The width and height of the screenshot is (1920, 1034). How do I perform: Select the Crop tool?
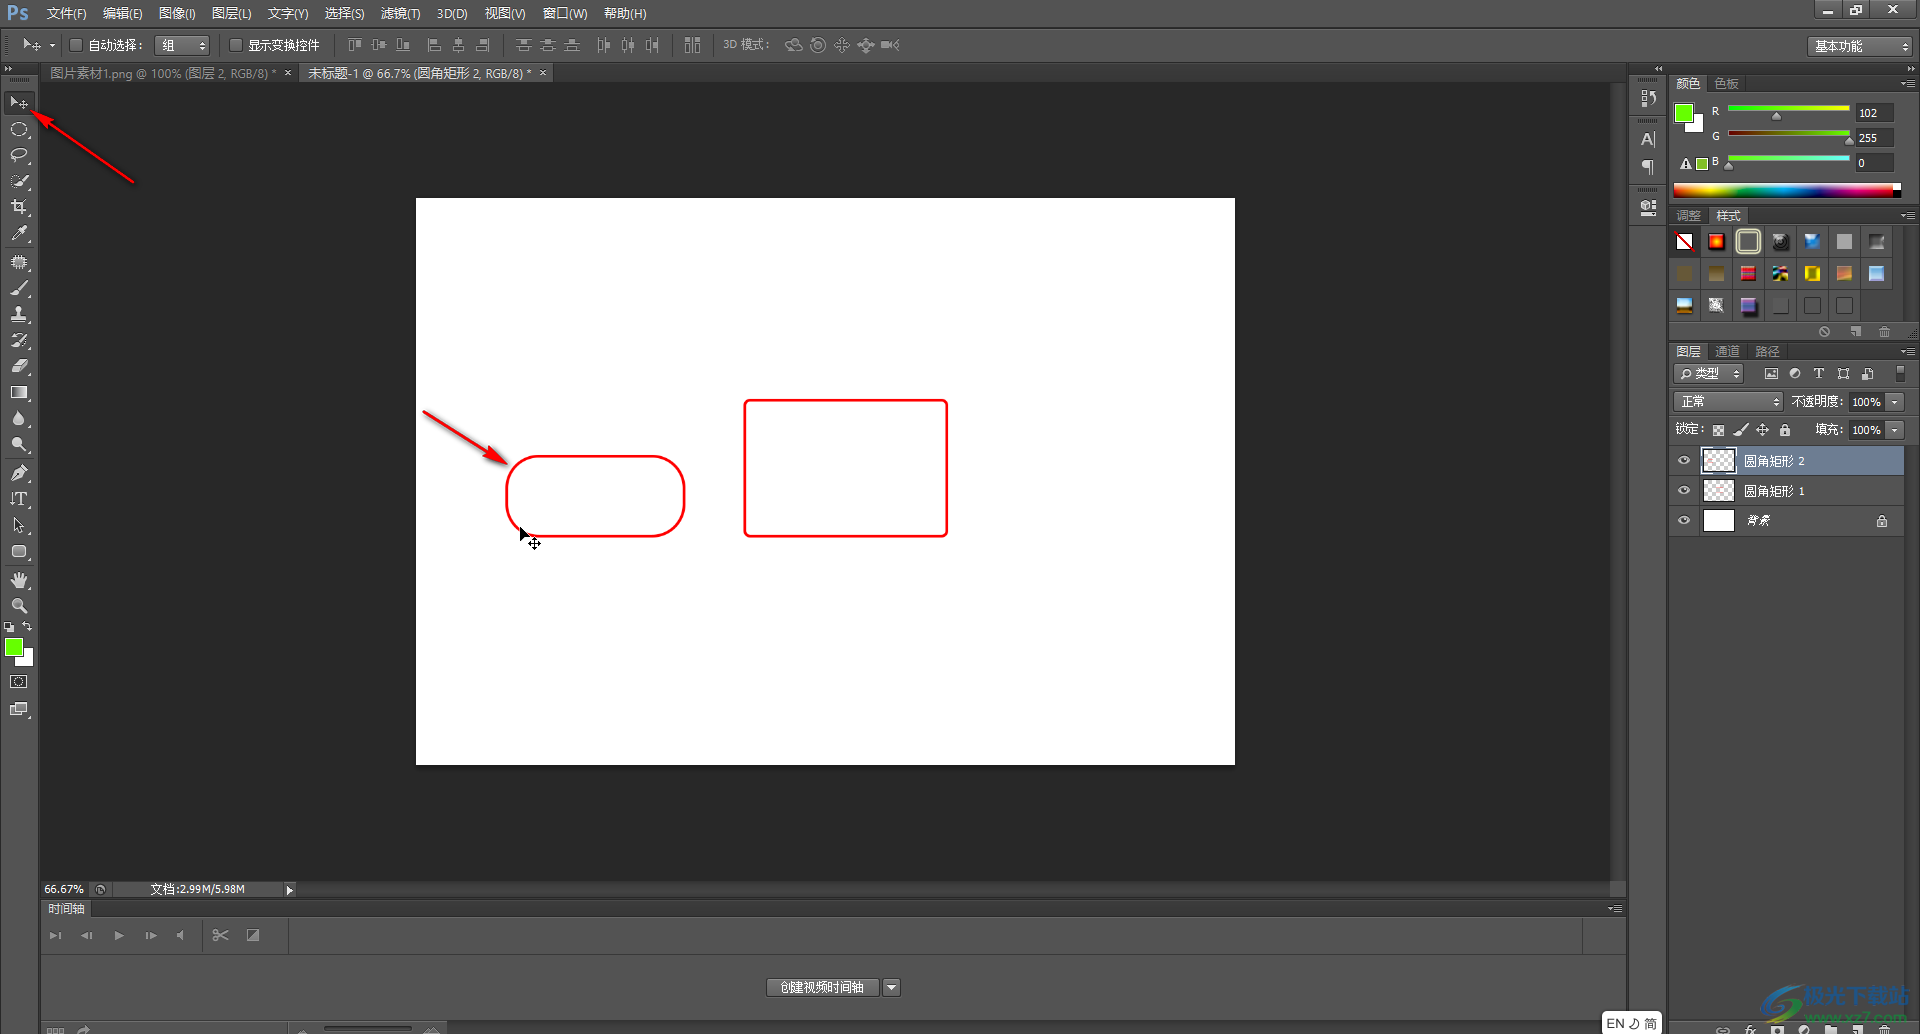[19, 207]
